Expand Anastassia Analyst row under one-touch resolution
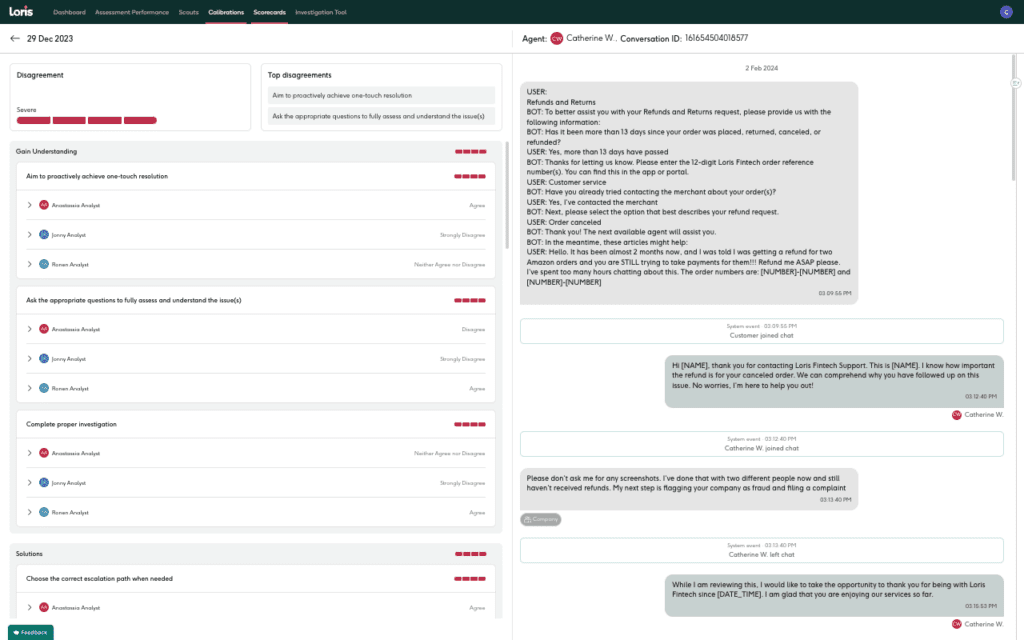This screenshot has height=640, width=1024. click(30, 205)
